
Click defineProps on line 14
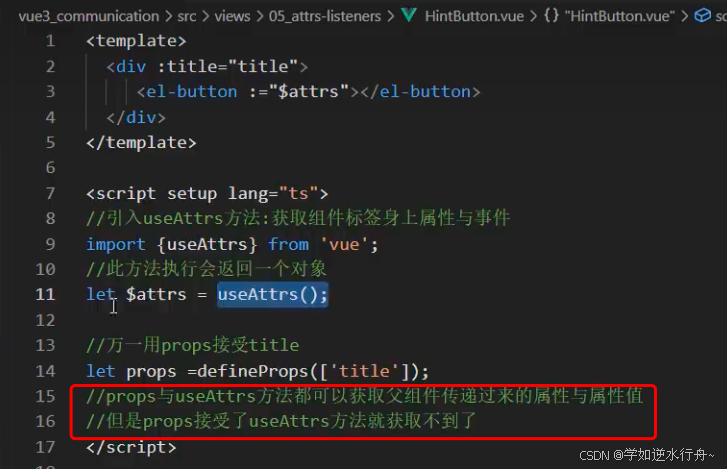253,371
